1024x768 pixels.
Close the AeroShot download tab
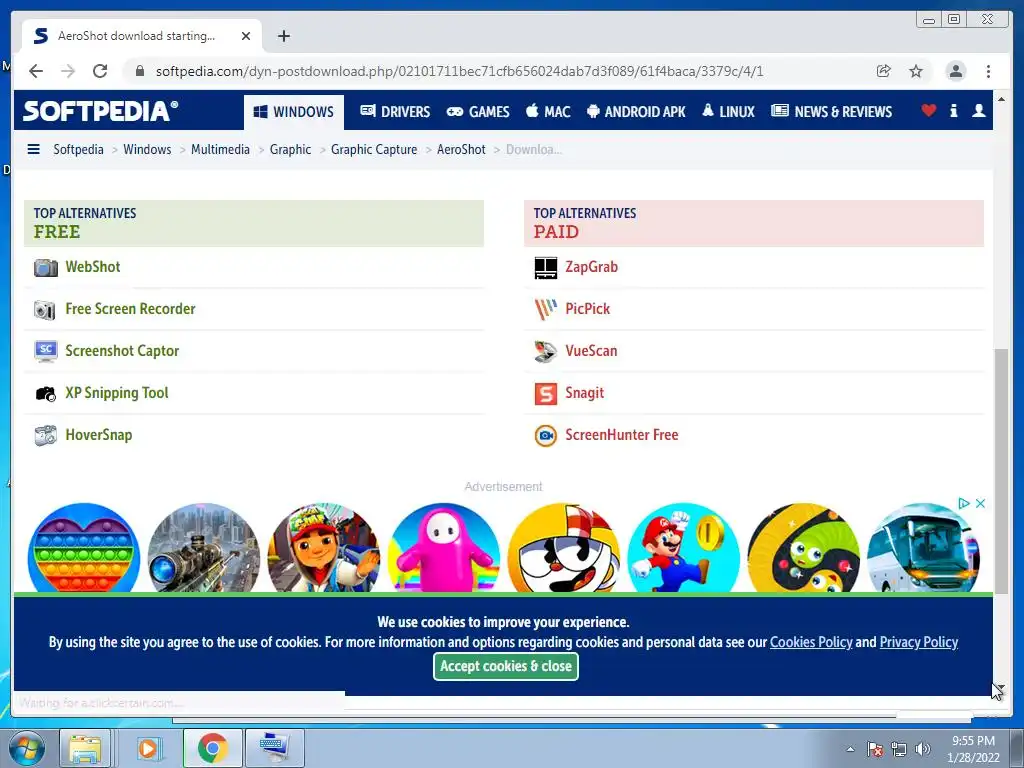[x=246, y=36]
